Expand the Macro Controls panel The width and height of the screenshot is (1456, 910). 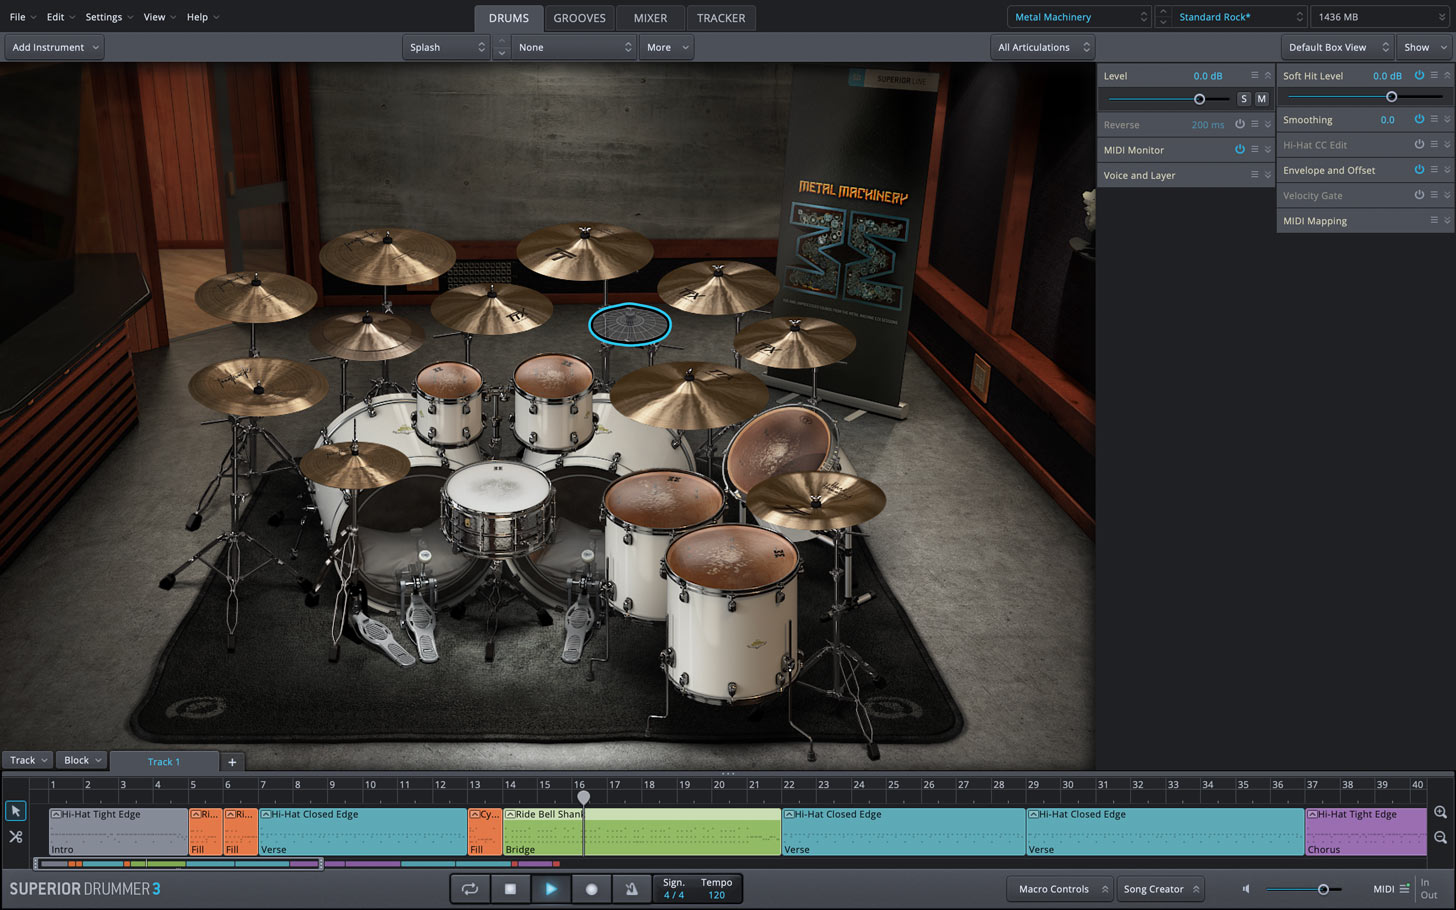click(x=1061, y=888)
